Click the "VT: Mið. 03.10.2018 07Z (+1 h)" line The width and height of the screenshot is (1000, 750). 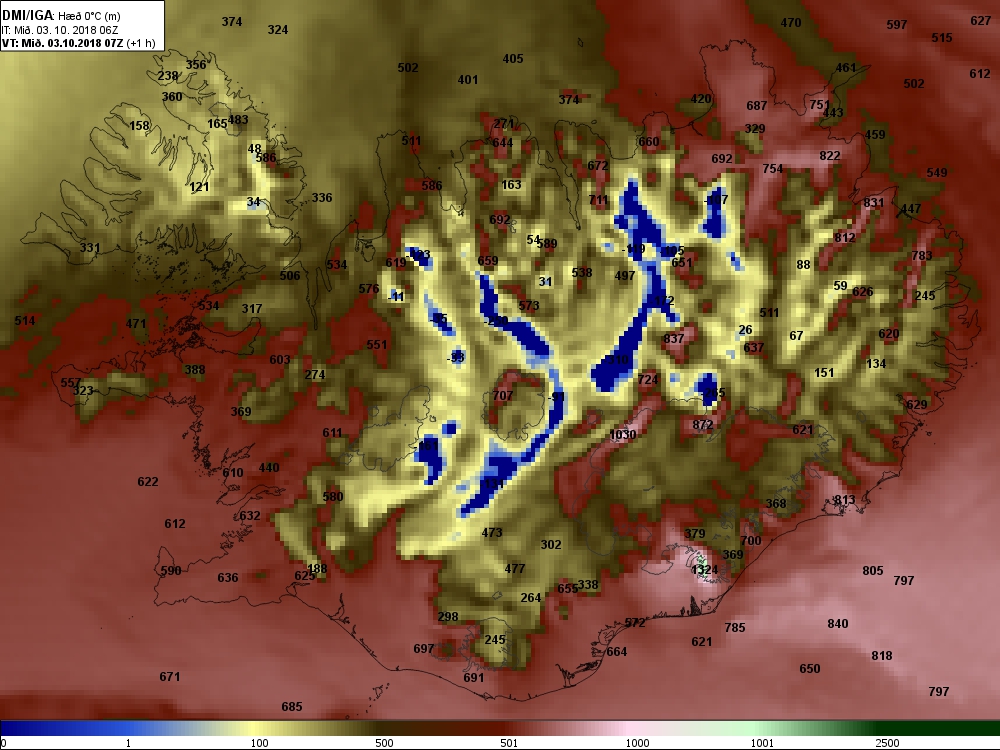coord(78,43)
